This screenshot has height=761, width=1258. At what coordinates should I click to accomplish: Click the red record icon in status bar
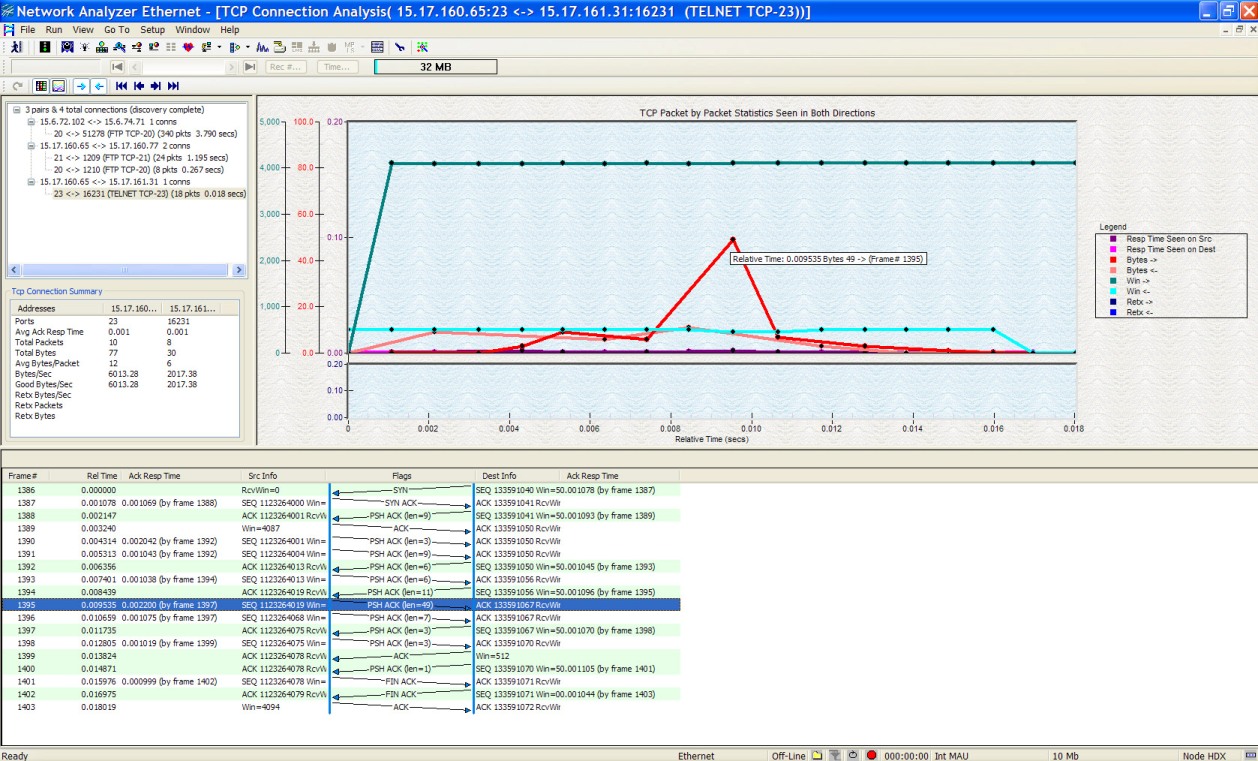click(871, 755)
